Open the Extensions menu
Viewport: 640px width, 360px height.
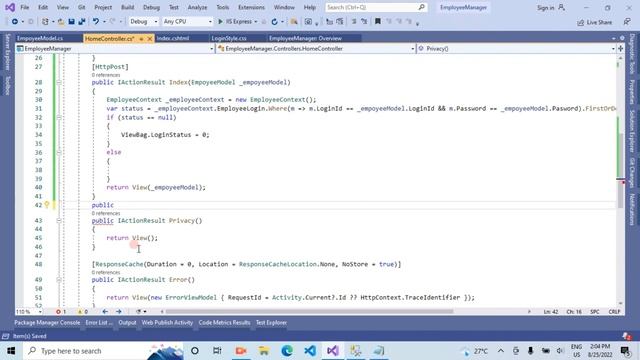251,7
